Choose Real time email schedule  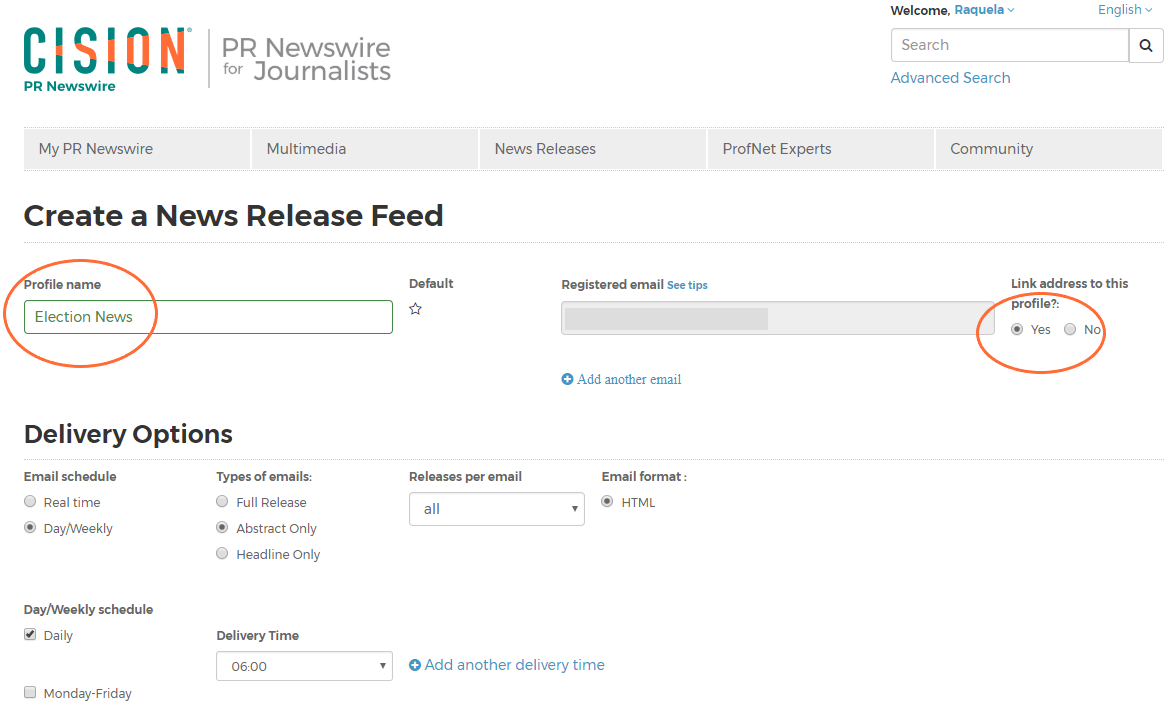[30, 502]
